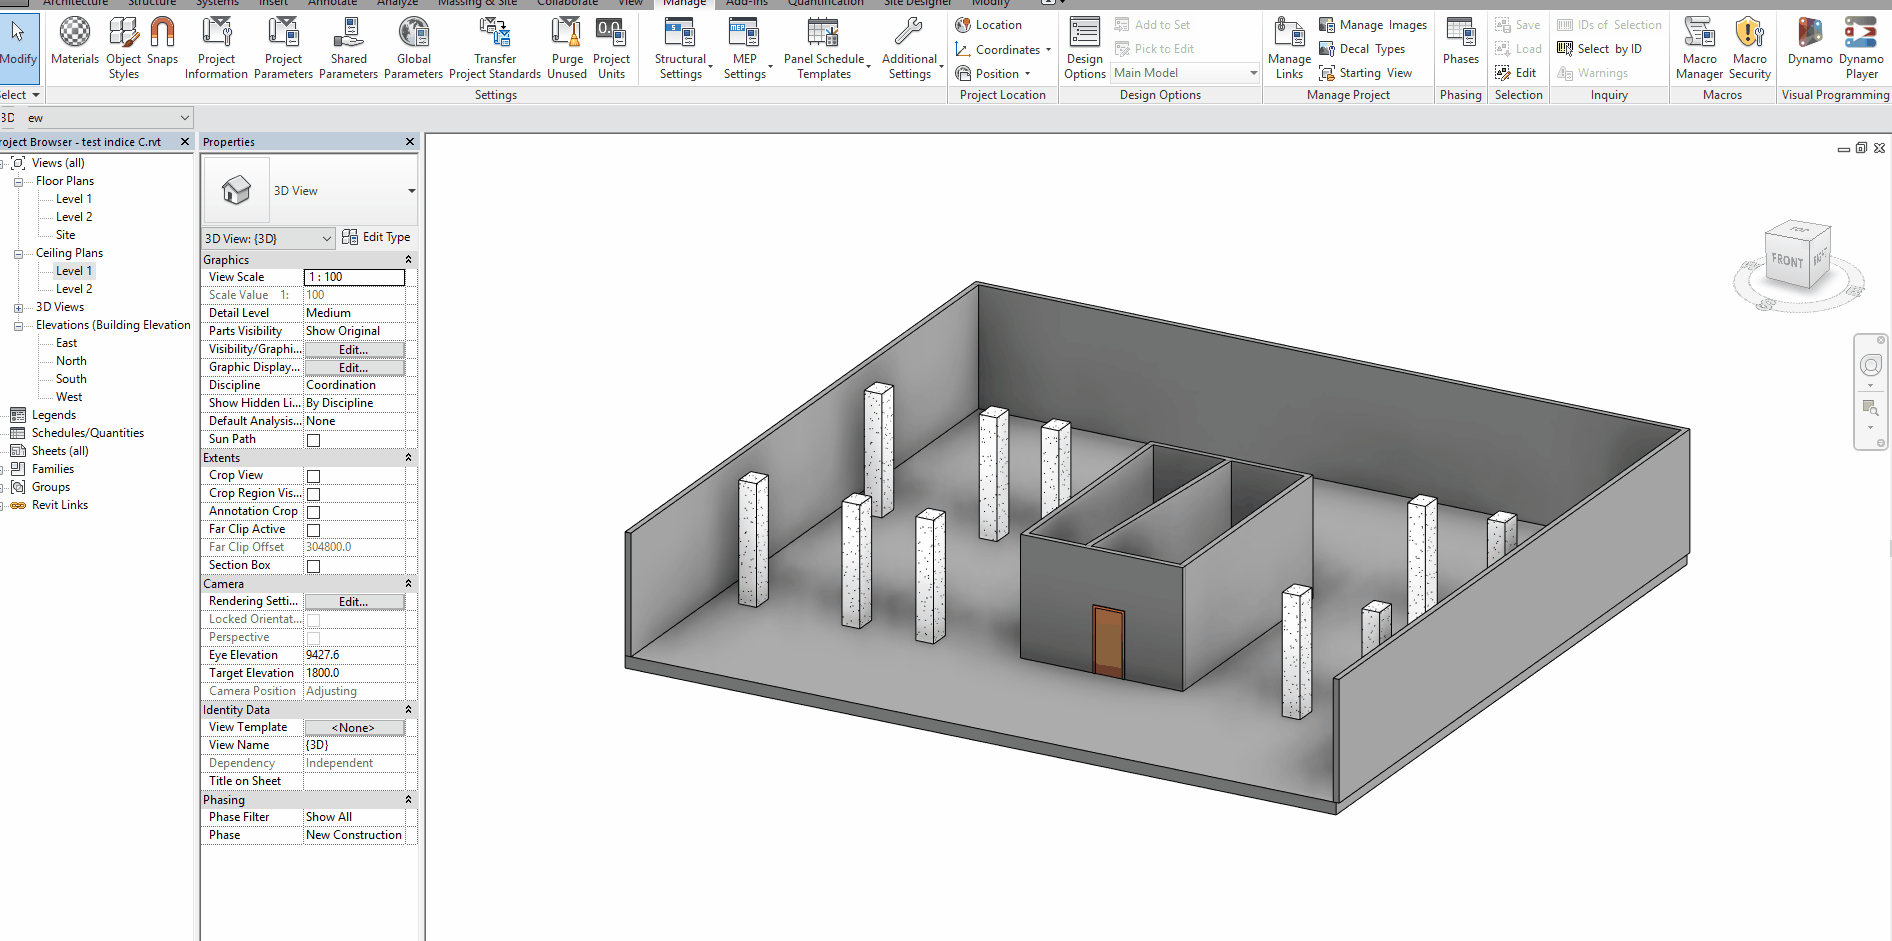Open the 3D View type selector dropdown

(x=411, y=191)
